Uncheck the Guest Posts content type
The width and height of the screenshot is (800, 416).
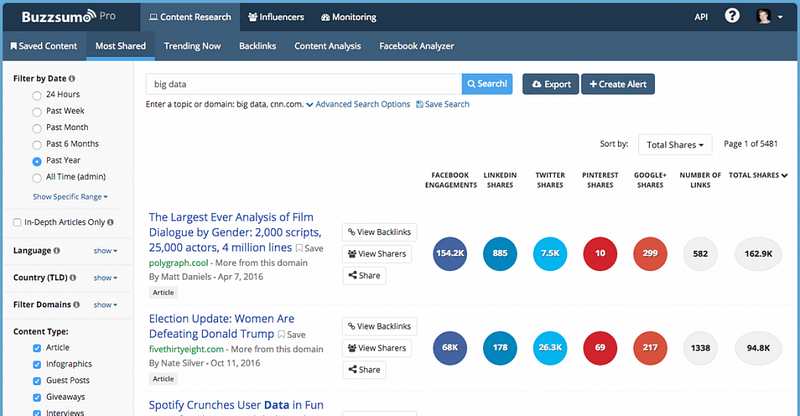click(37, 381)
